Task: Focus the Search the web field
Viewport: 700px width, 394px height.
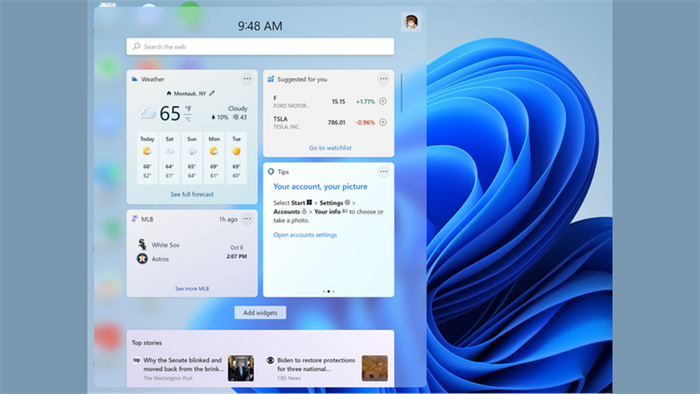Action: pyautogui.click(x=260, y=46)
